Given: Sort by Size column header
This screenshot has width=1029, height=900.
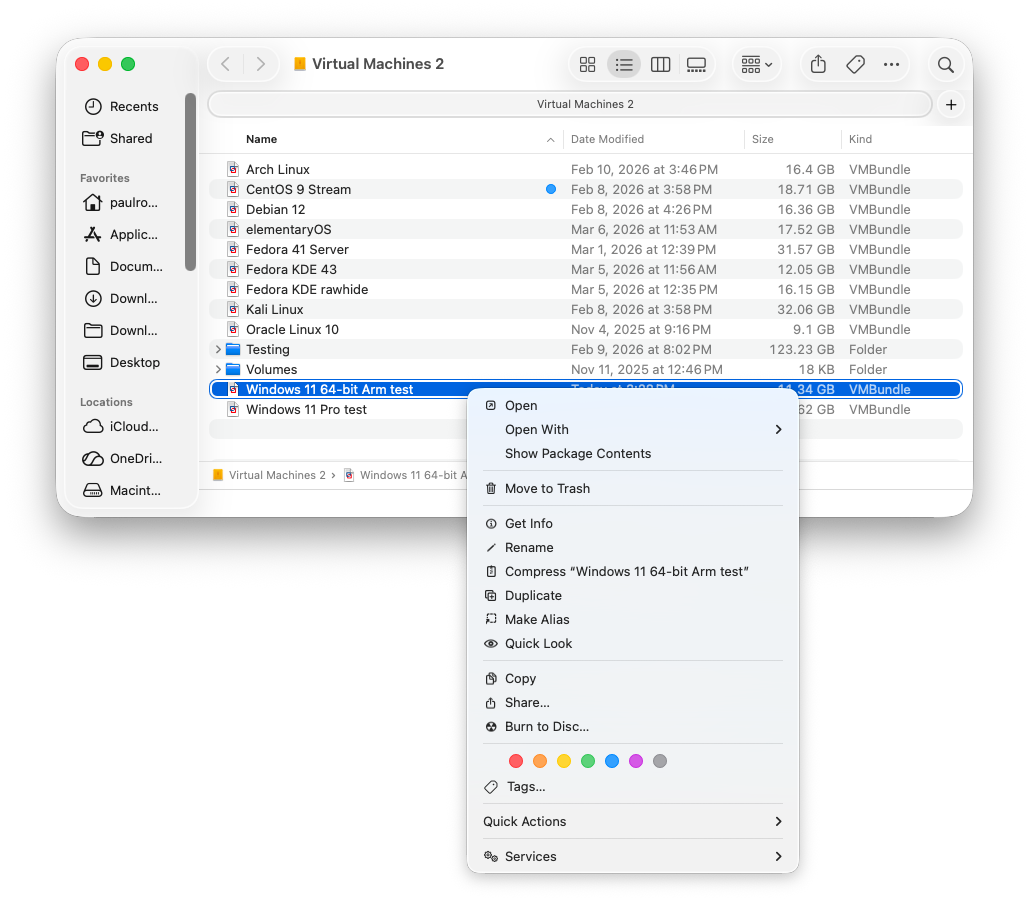Looking at the screenshot, I should (763, 139).
